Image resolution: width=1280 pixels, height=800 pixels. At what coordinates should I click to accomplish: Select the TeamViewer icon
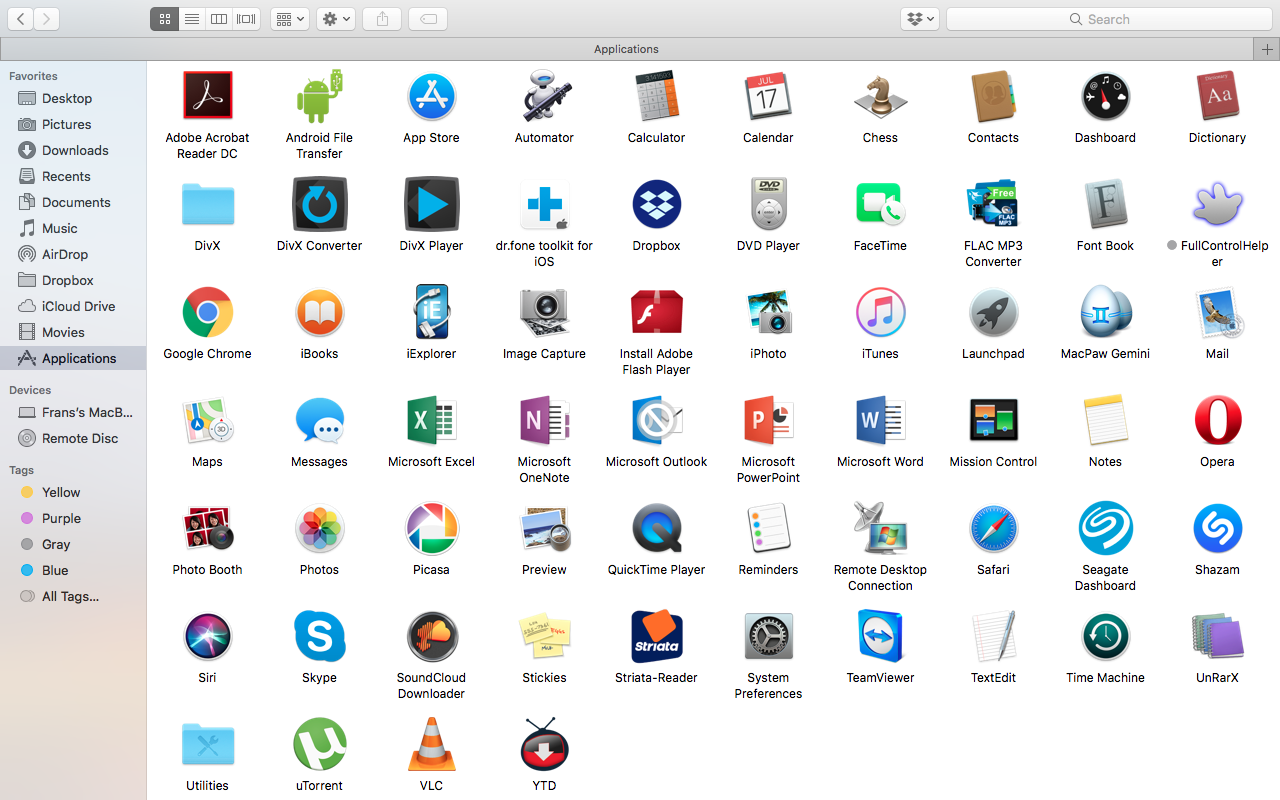(x=880, y=636)
